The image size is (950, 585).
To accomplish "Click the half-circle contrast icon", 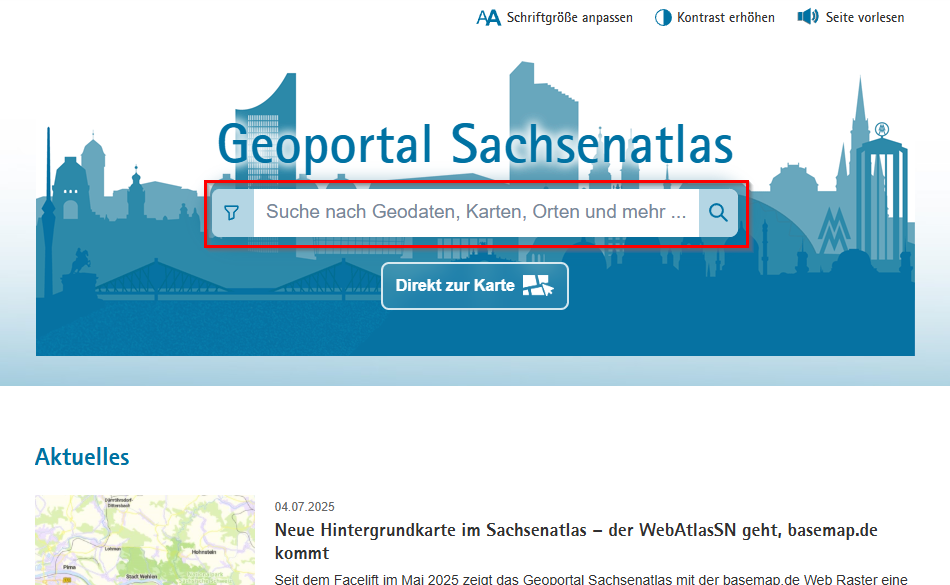I will pyautogui.click(x=661, y=16).
